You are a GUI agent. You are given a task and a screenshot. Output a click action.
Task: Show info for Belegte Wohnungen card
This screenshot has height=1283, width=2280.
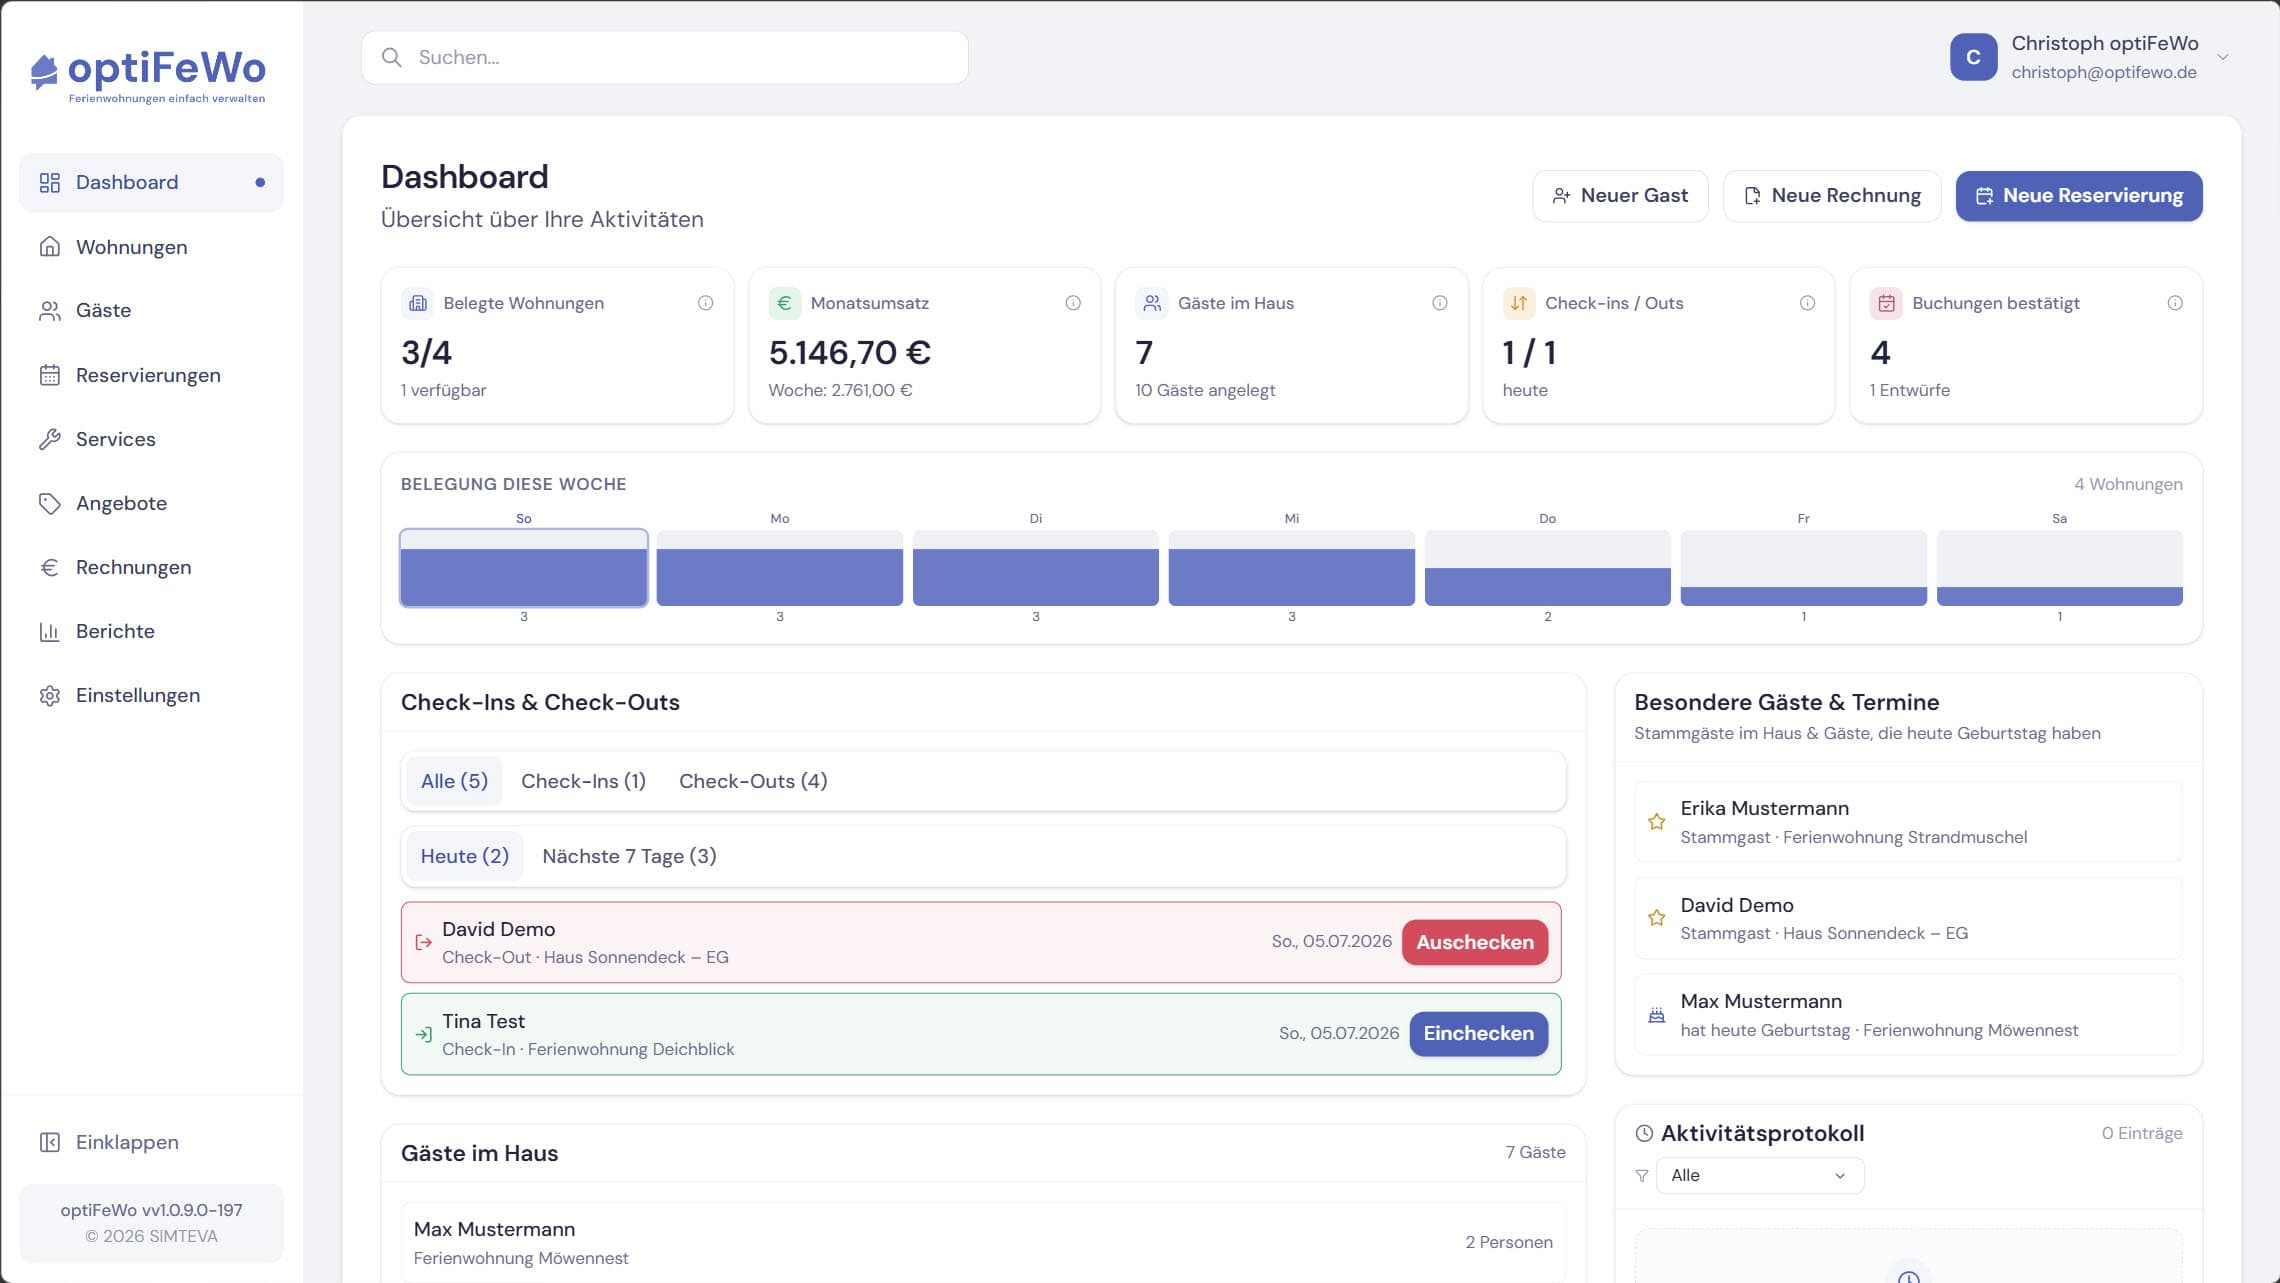tap(706, 303)
